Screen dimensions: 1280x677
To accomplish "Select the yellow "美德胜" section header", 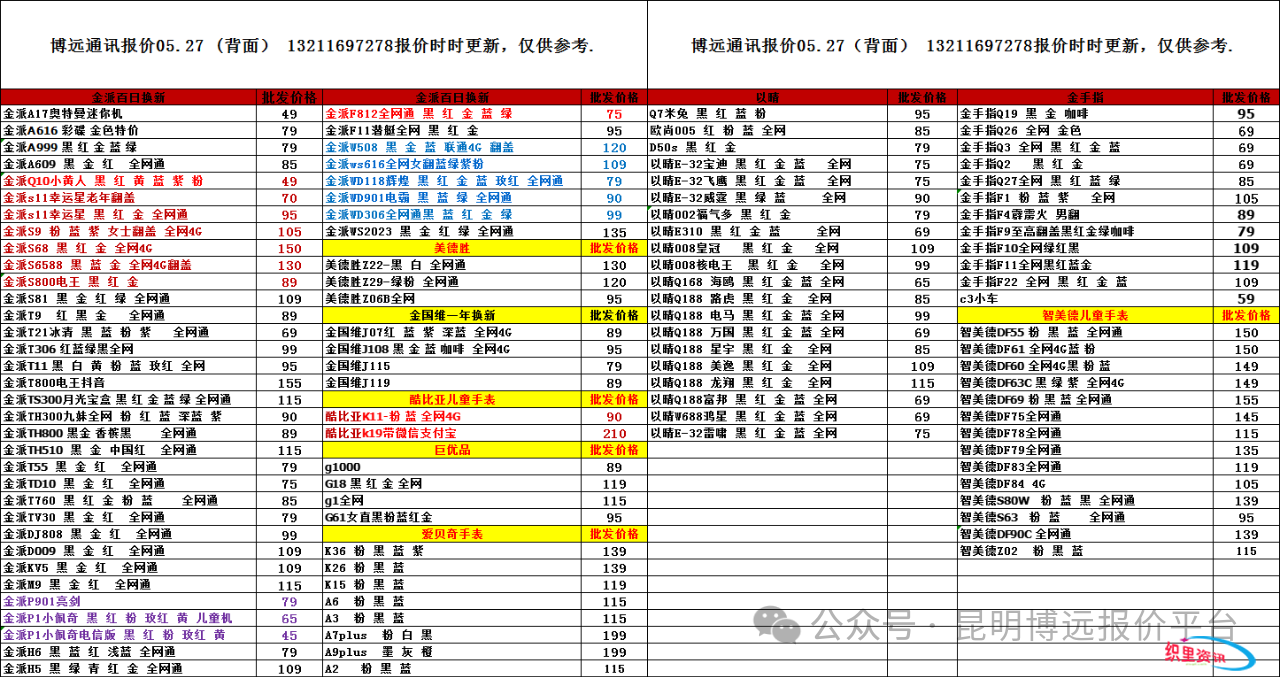I will pos(452,248).
